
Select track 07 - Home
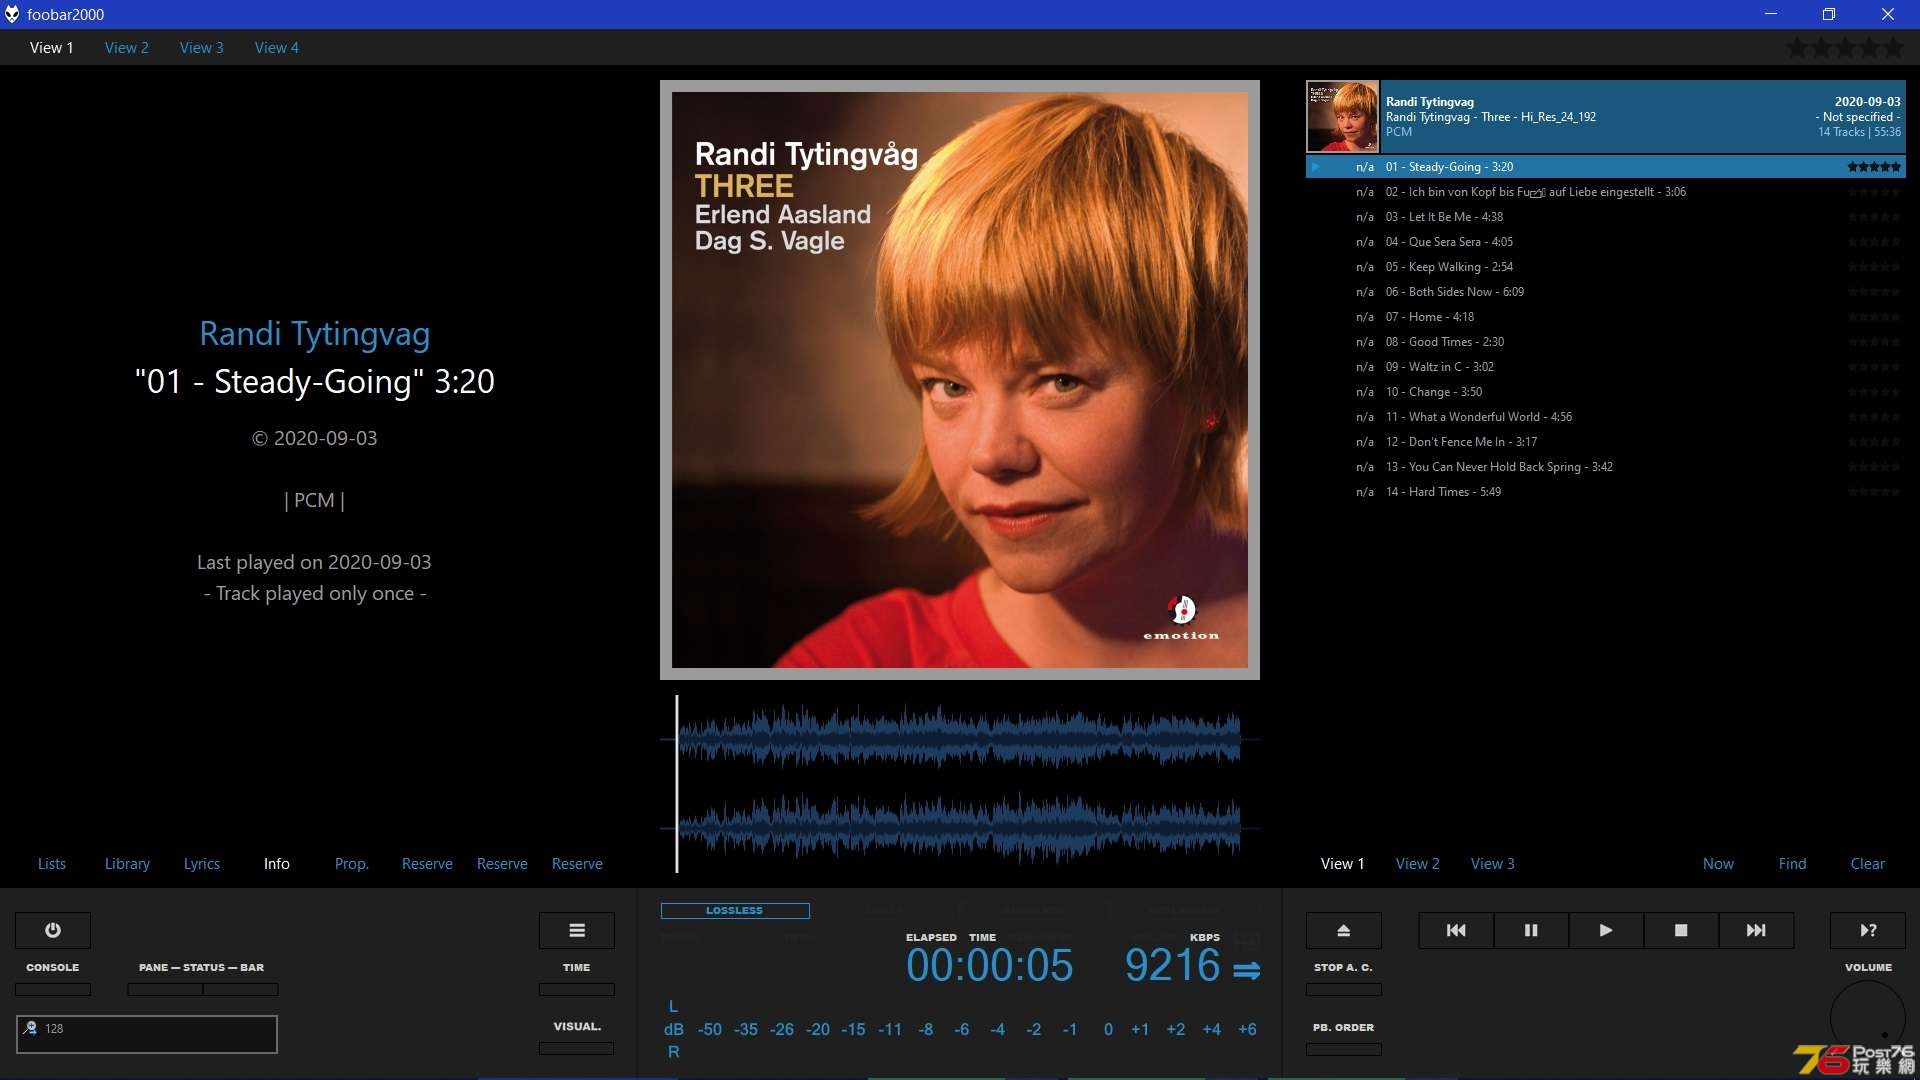(x=1606, y=317)
